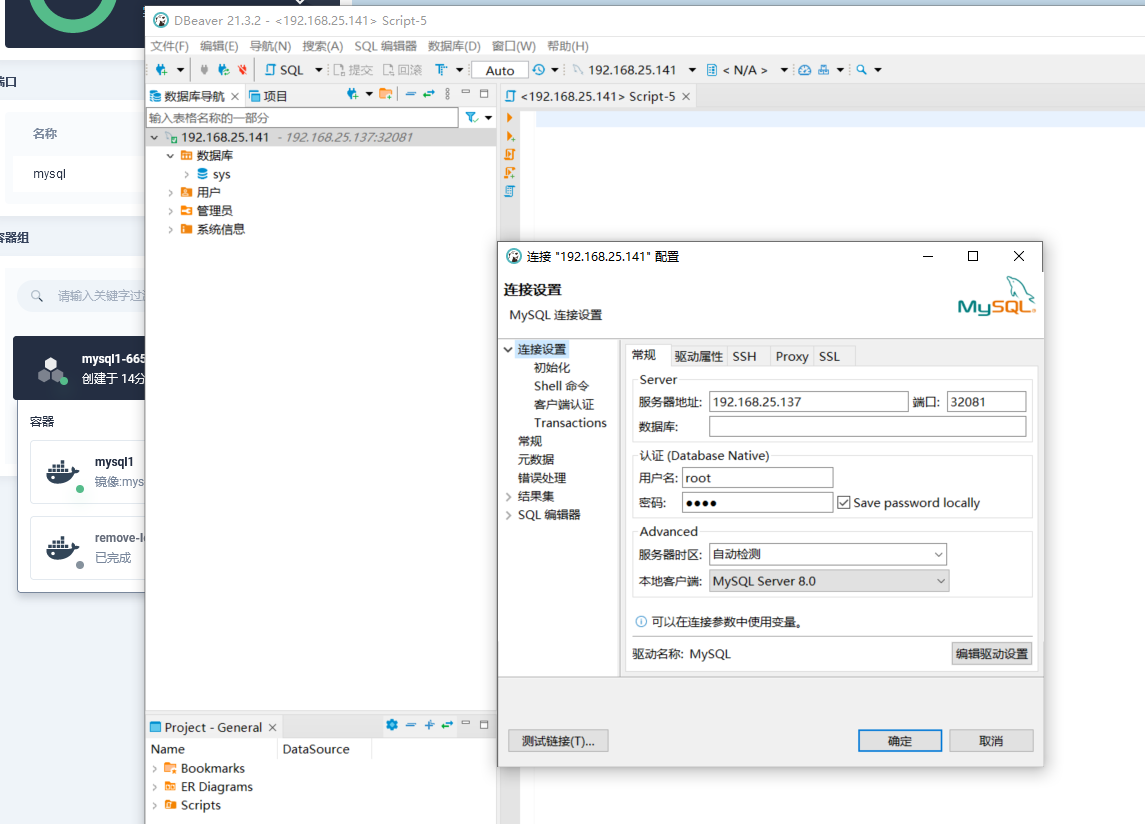
Task: Expand the 用户 folder node
Action: pos(170,193)
